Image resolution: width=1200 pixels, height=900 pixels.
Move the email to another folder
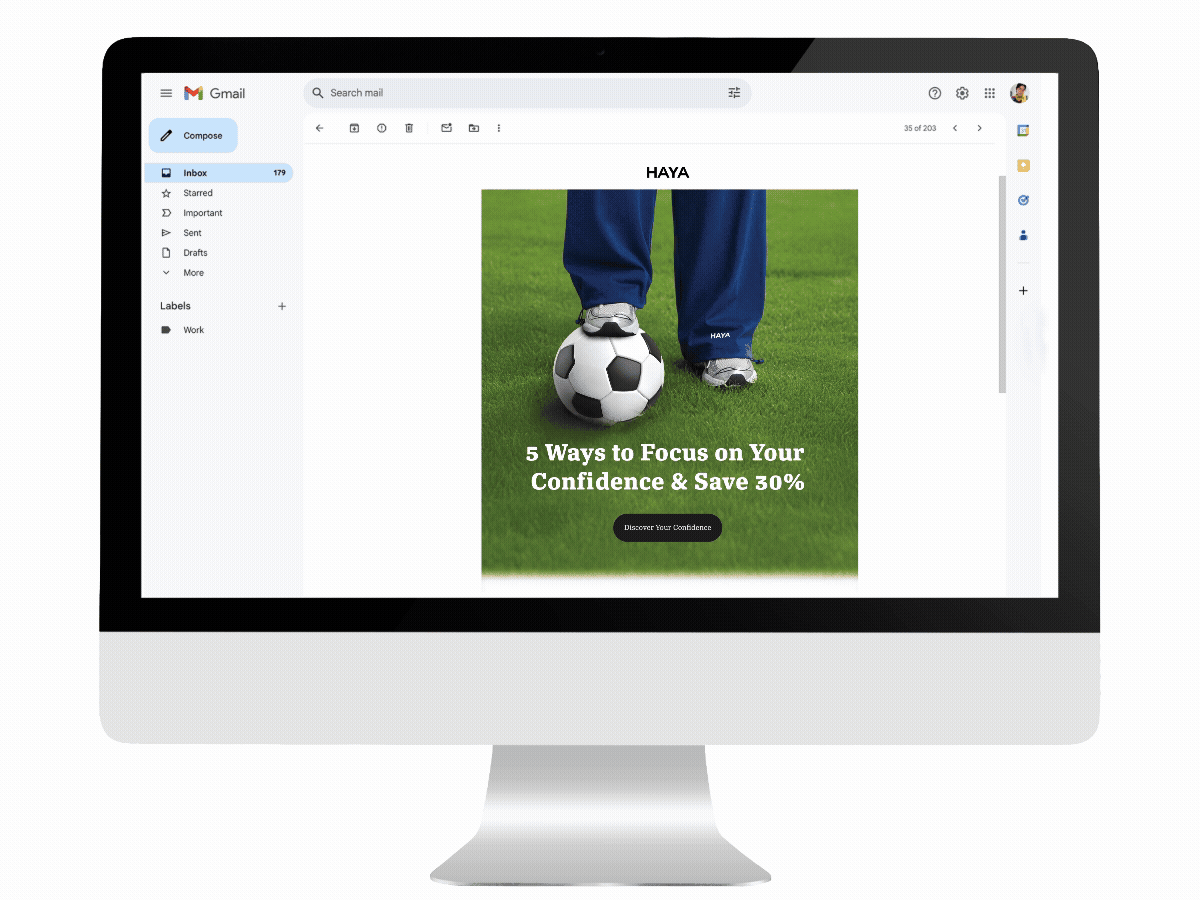(x=474, y=128)
